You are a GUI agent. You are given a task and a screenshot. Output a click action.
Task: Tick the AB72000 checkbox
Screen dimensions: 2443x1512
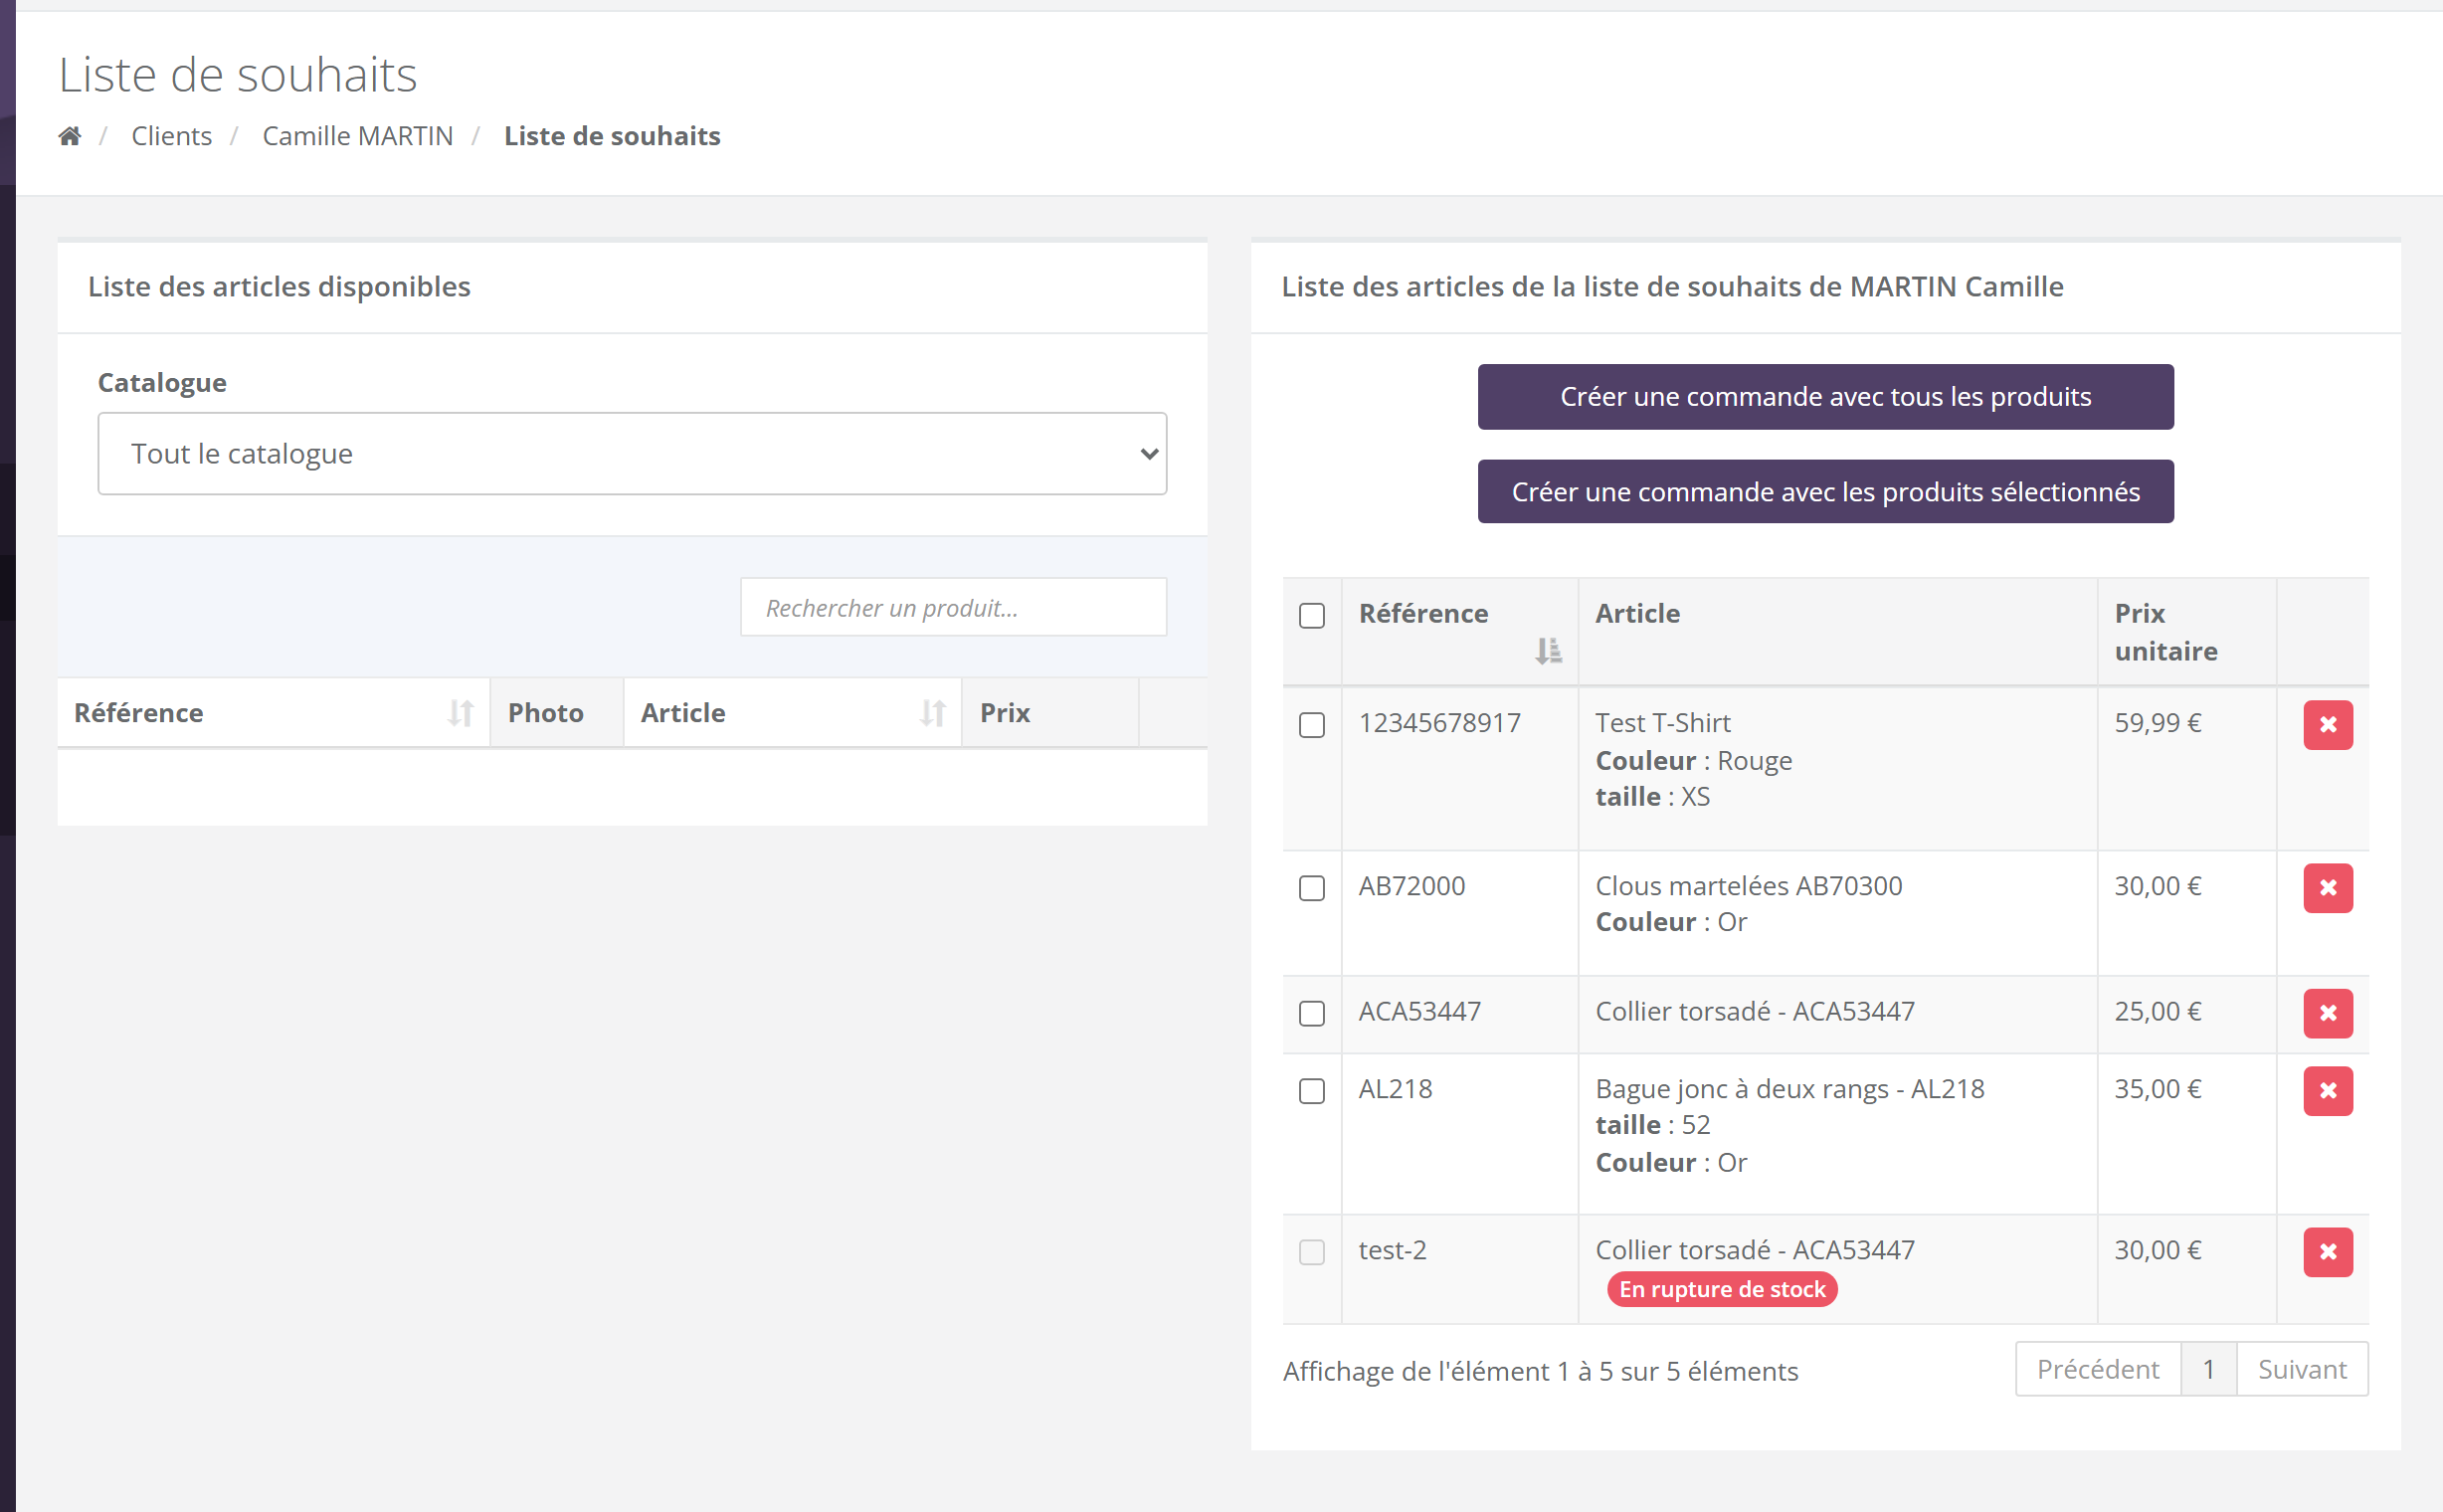pyautogui.click(x=1311, y=888)
